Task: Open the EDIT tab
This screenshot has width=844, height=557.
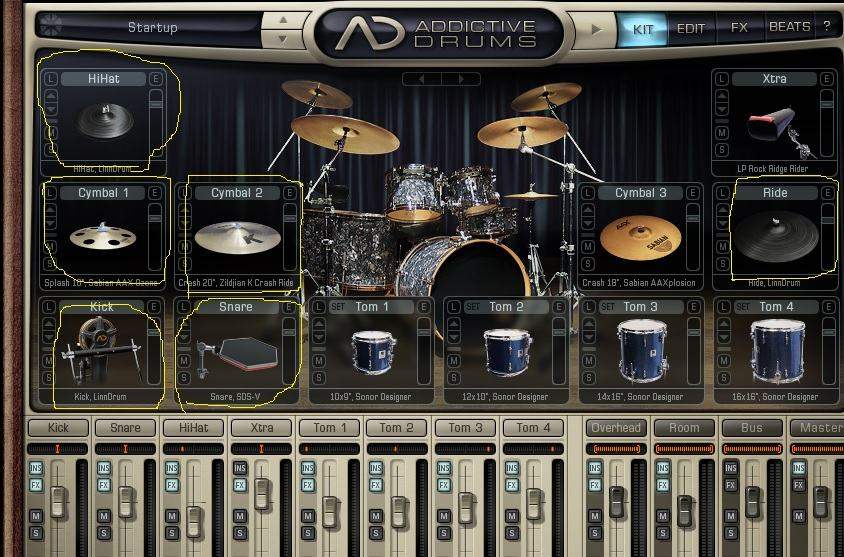Action: click(x=691, y=29)
